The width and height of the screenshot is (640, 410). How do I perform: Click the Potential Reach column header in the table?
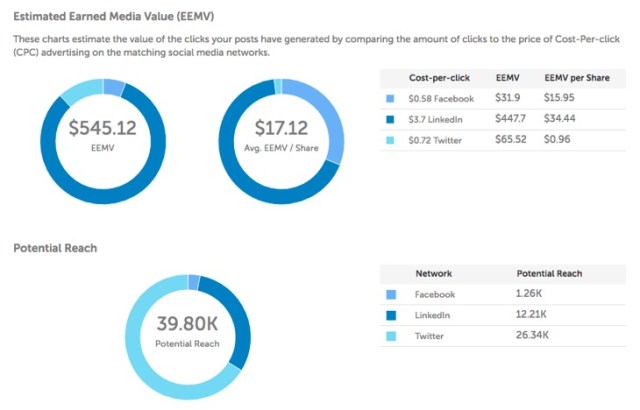click(x=549, y=273)
